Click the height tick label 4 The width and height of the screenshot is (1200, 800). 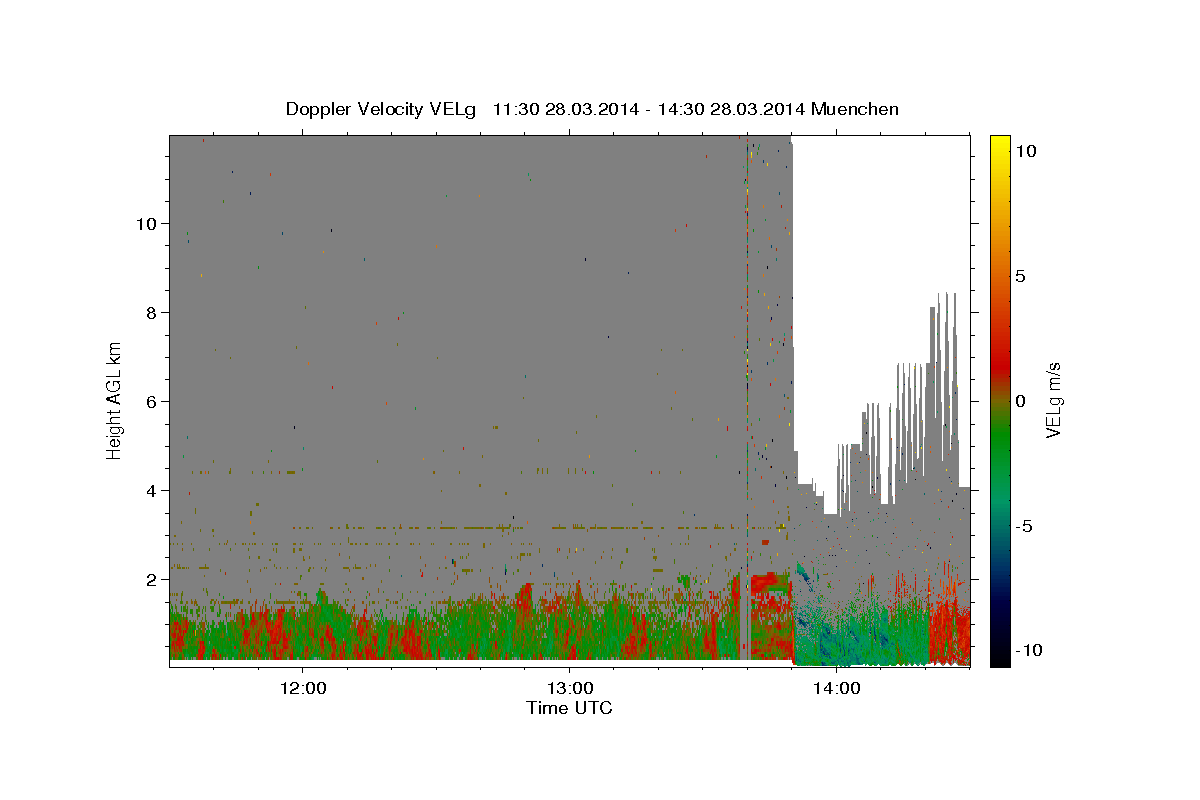(150, 490)
